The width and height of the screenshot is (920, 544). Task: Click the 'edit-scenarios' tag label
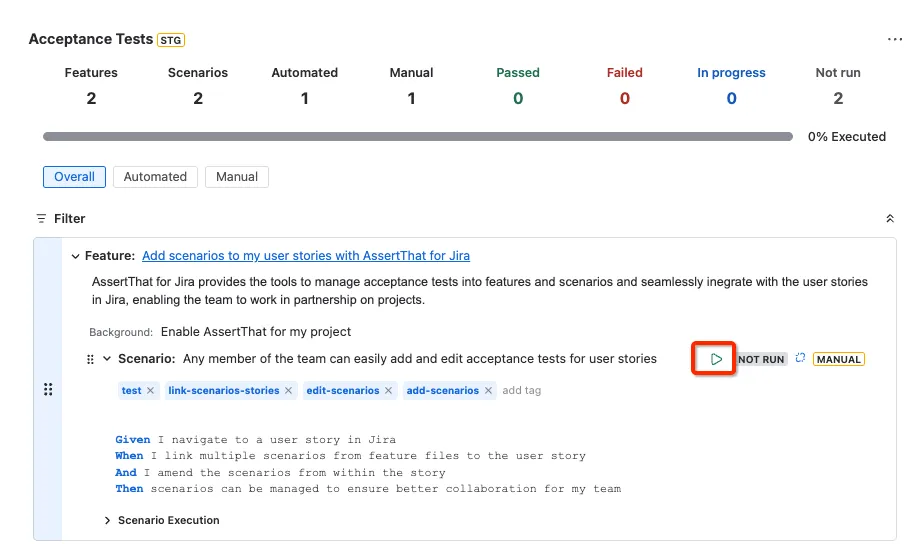[343, 390]
